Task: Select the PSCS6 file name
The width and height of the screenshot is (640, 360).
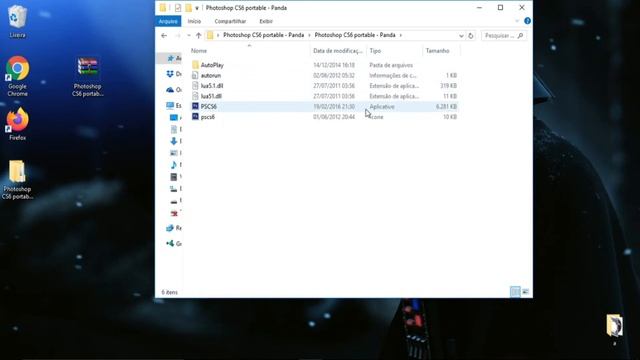Action: point(209,107)
